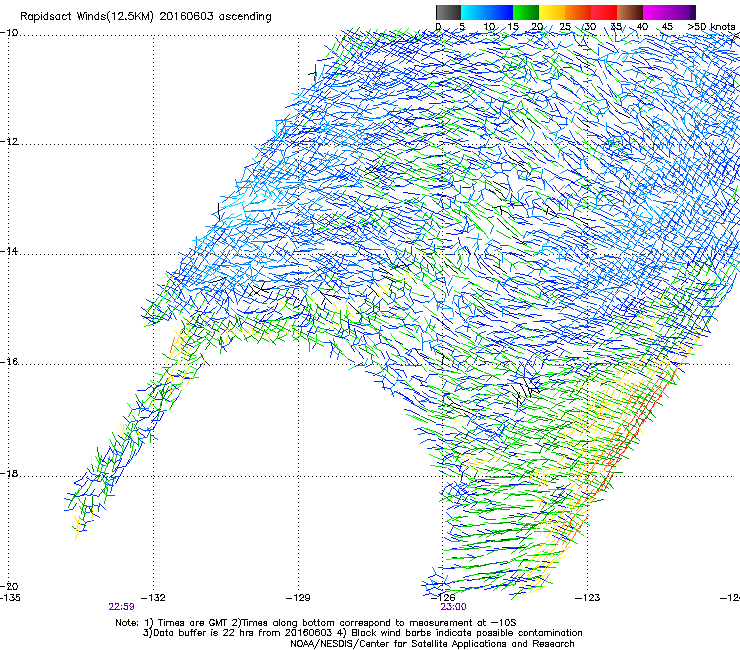Click the -123 longitude axis label

click(x=588, y=598)
